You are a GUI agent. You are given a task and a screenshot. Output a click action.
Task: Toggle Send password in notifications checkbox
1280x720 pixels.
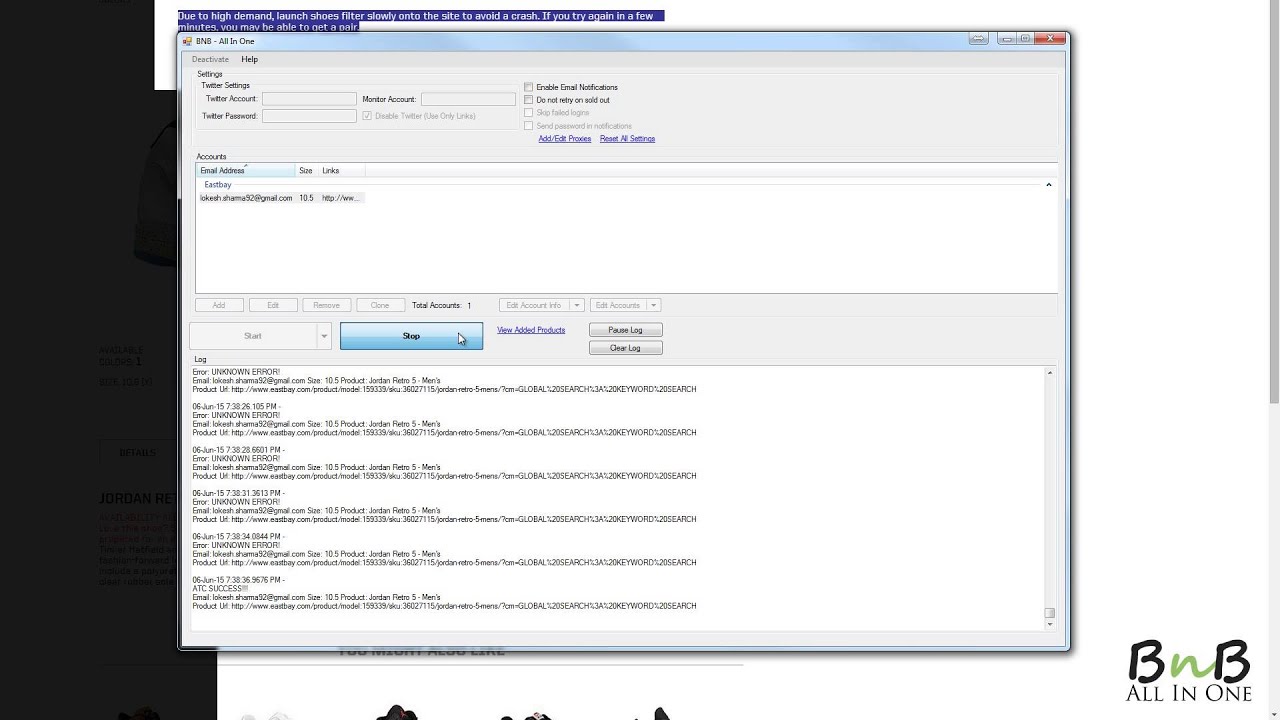(x=529, y=126)
